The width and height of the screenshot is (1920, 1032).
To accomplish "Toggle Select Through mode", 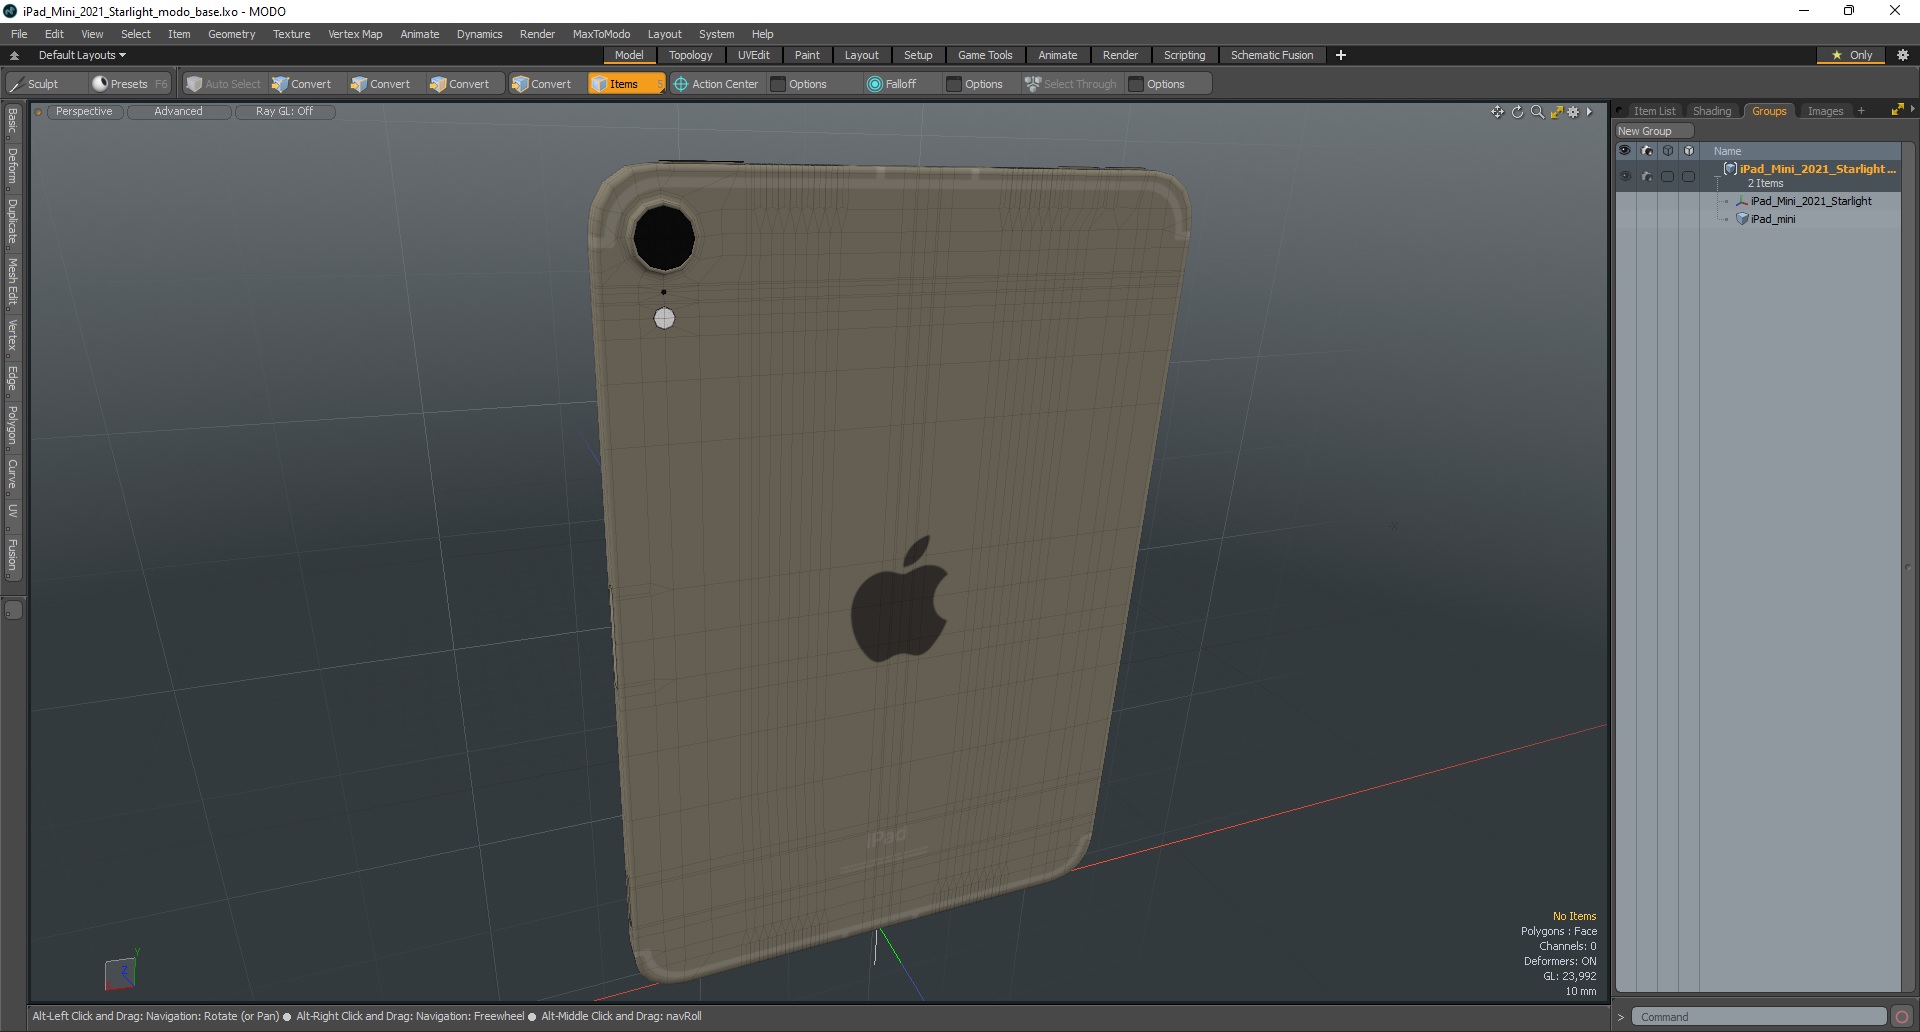I will pos(1071,84).
